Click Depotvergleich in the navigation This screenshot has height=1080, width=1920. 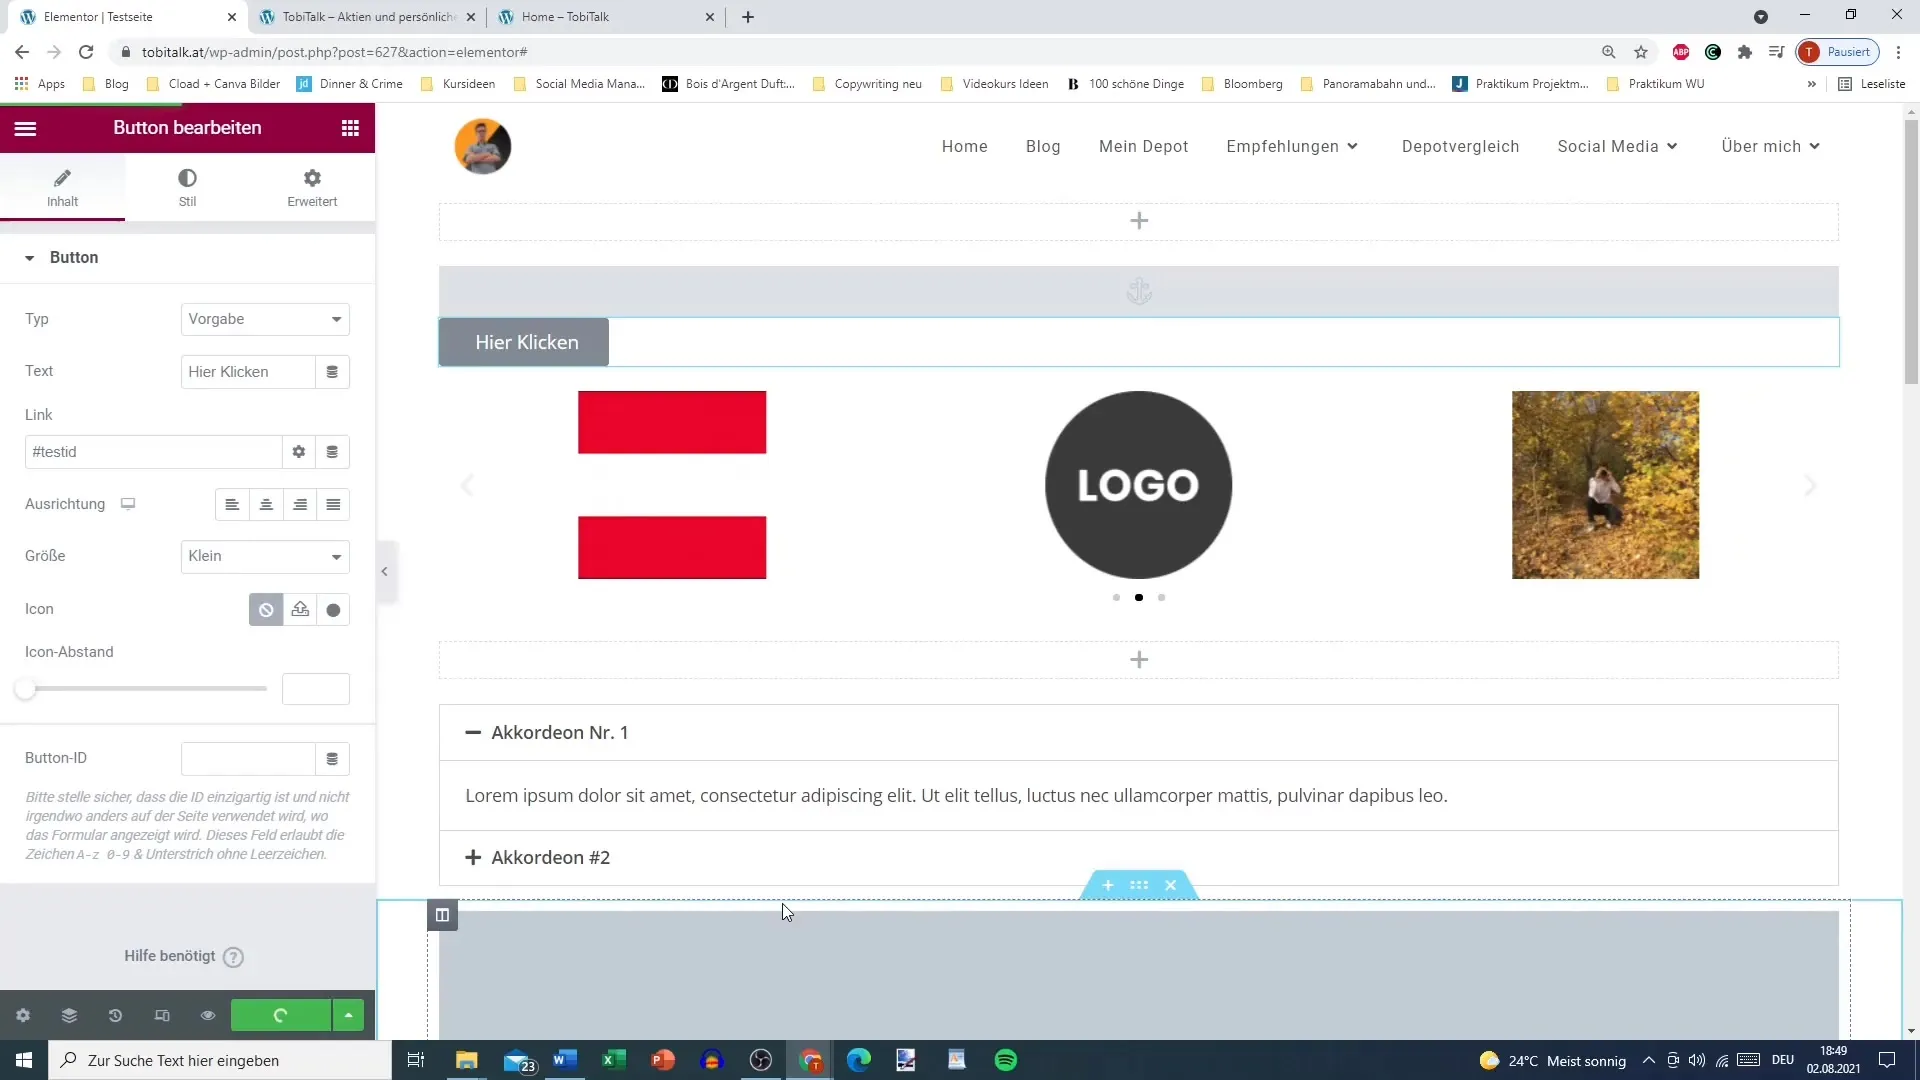(x=1460, y=146)
